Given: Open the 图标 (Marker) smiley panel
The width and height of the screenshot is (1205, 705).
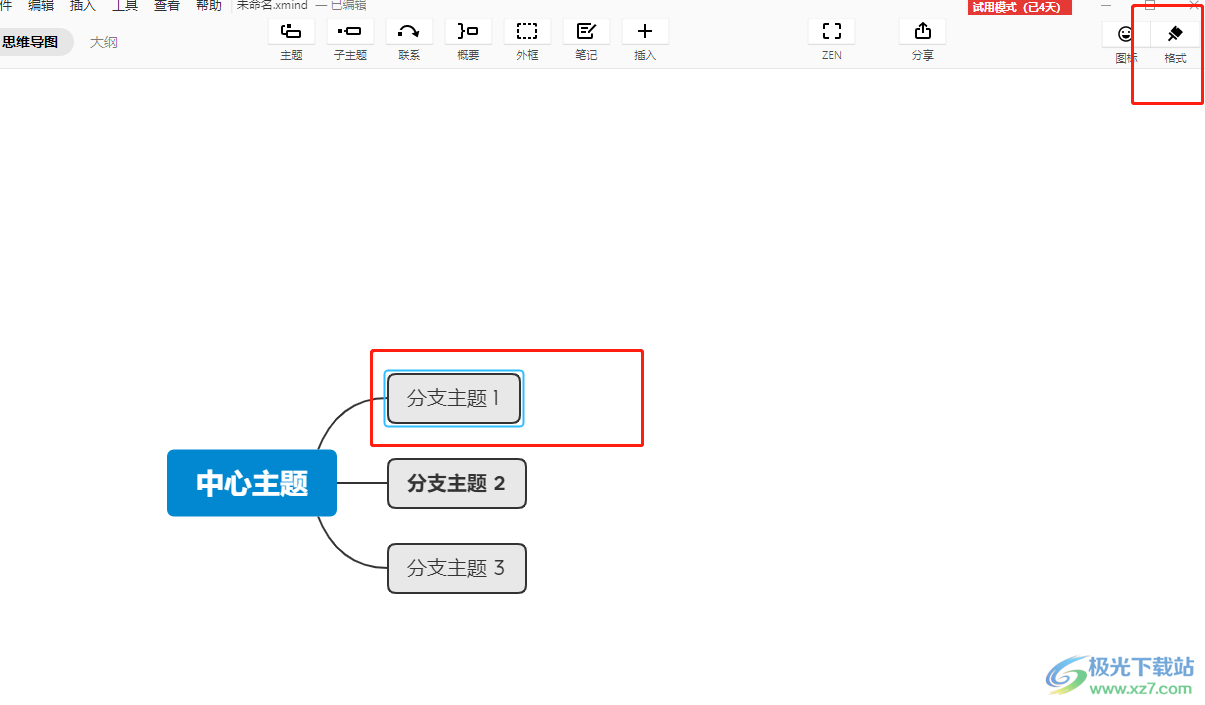Looking at the screenshot, I should coord(1126,34).
